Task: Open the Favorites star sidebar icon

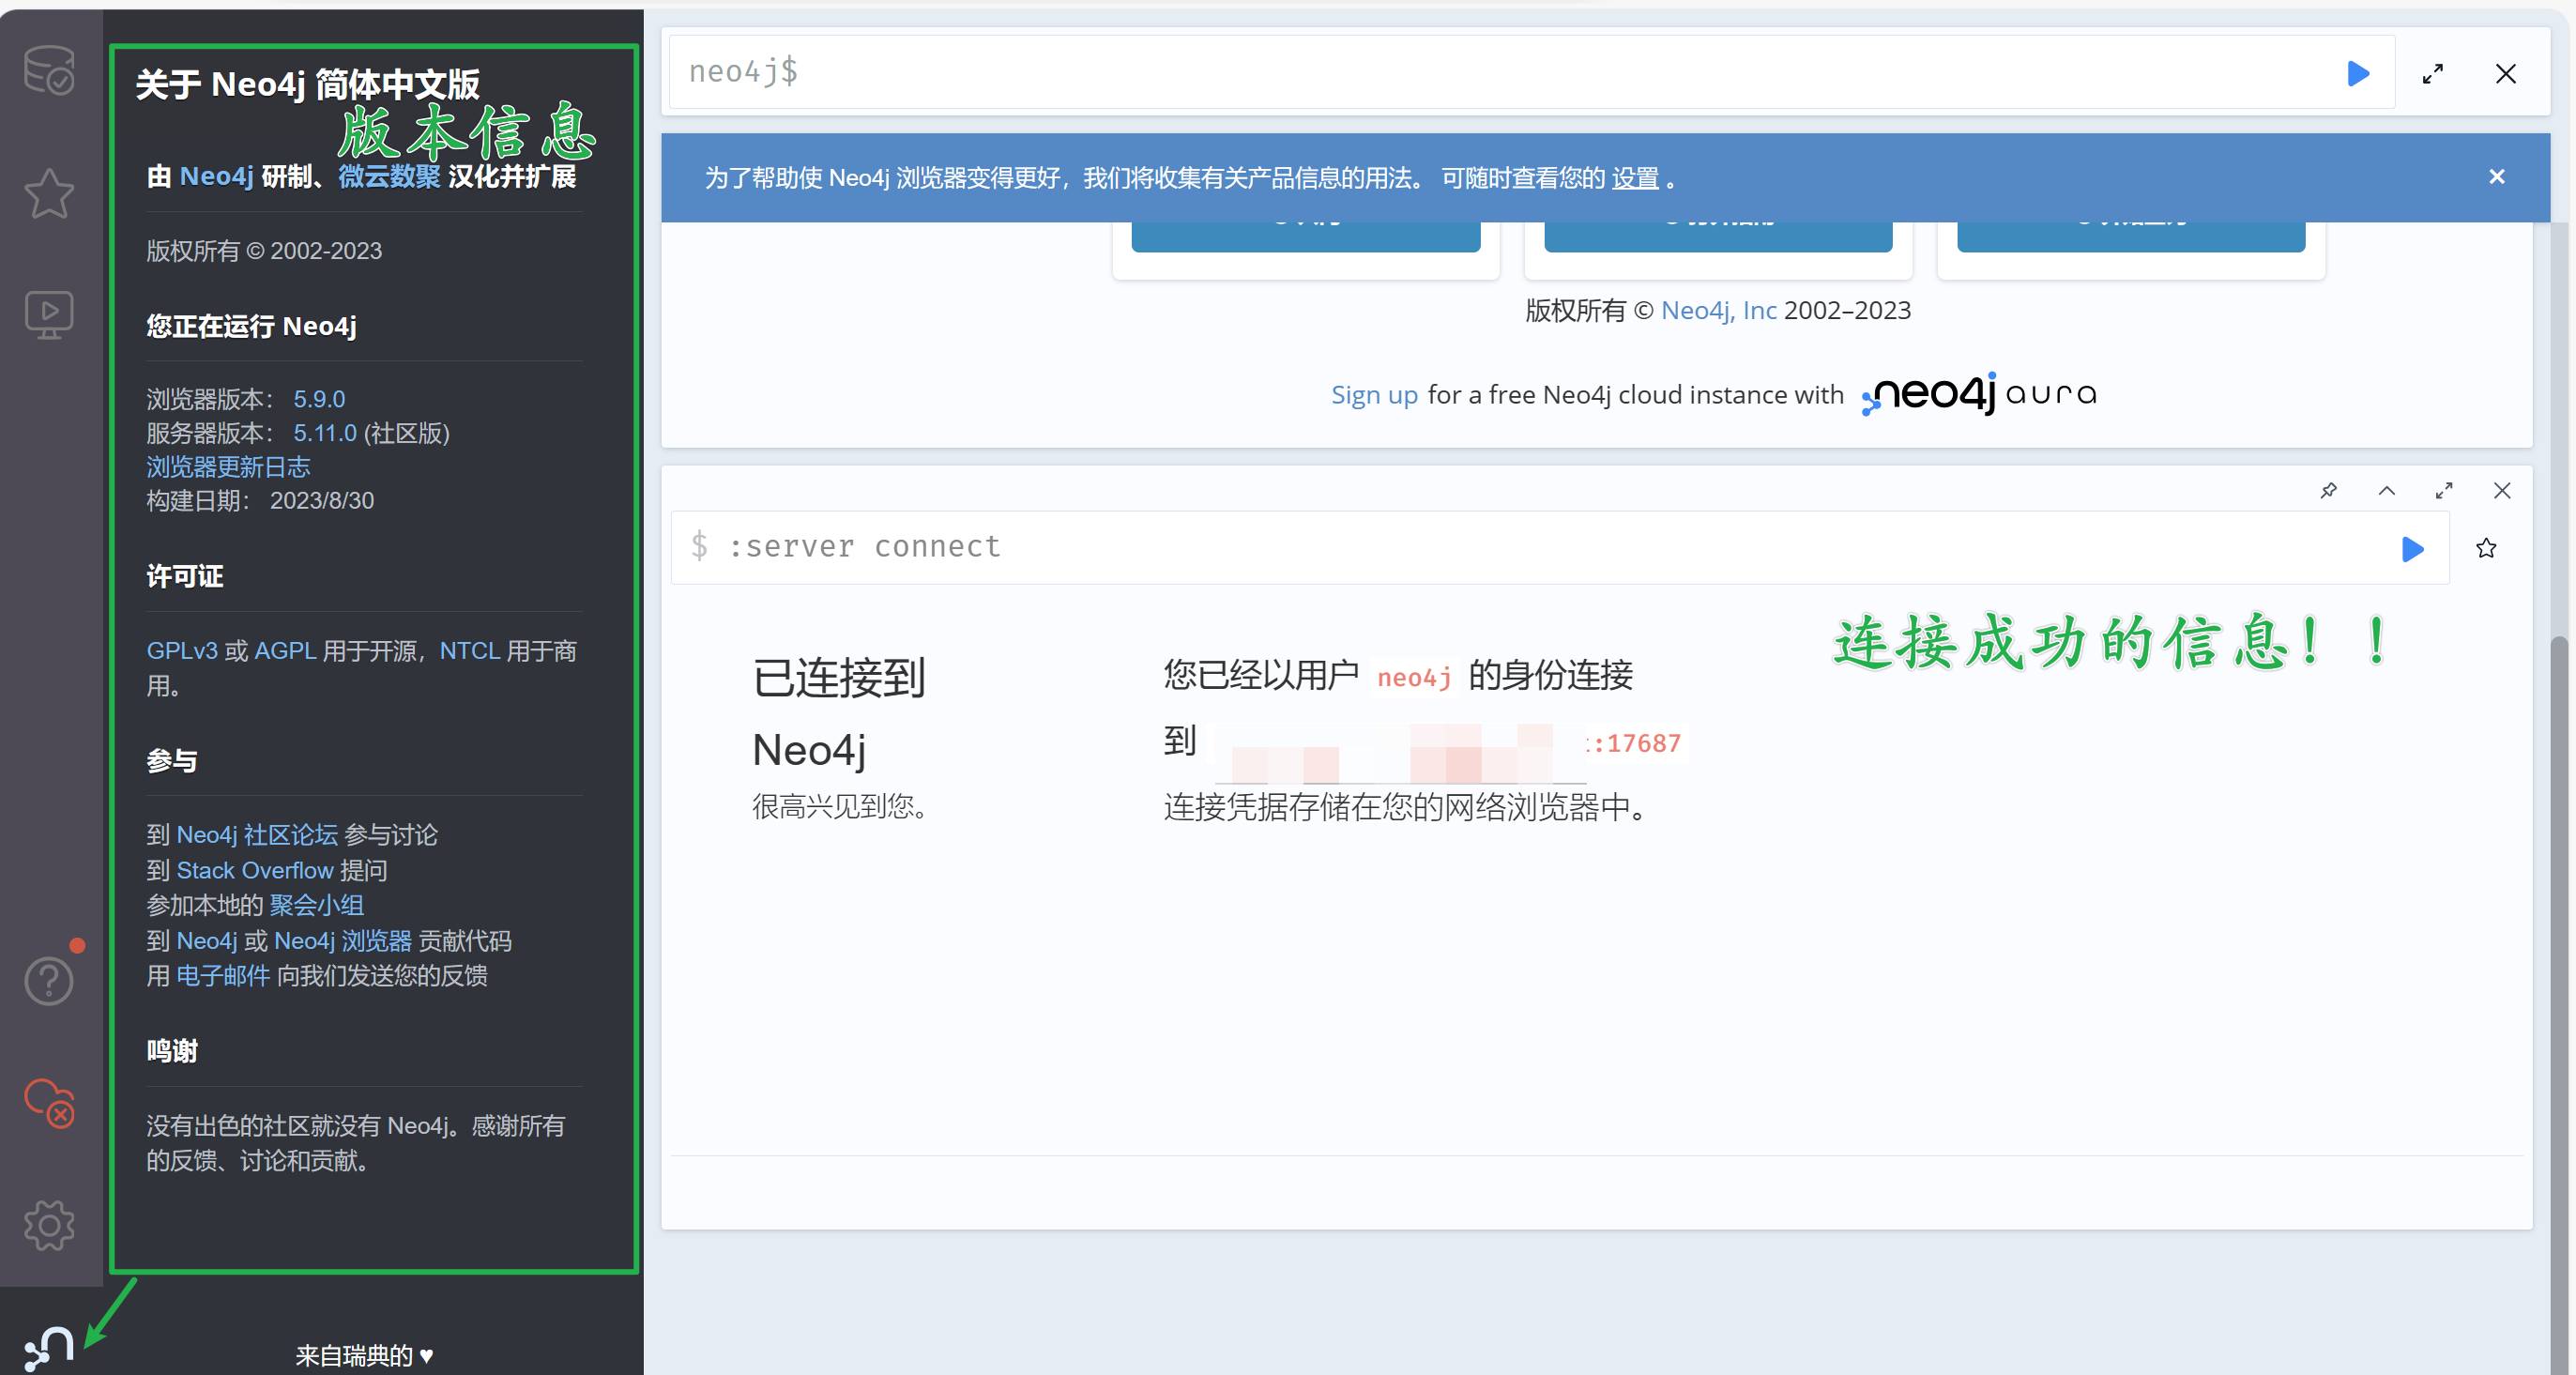Action: [49, 194]
